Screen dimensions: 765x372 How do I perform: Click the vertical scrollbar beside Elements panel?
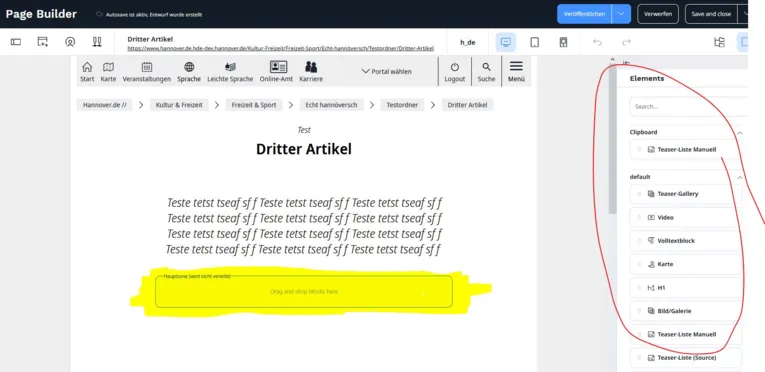tap(613, 139)
